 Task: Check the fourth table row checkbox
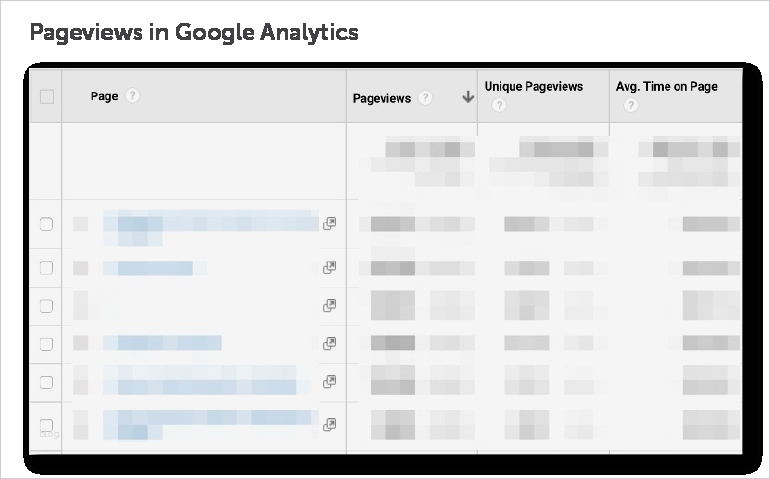coord(46,343)
